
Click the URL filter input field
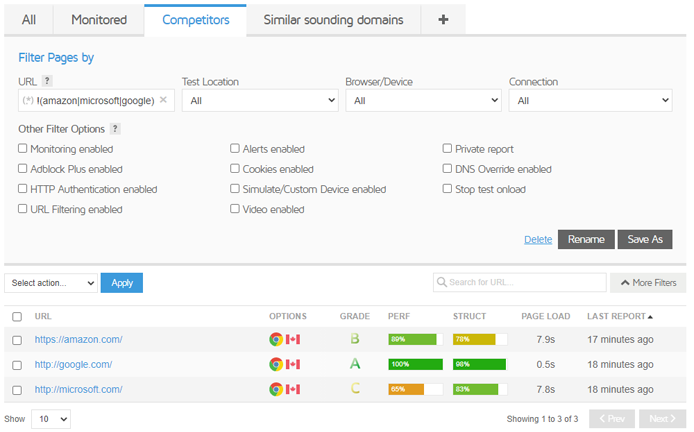[96, 100]
